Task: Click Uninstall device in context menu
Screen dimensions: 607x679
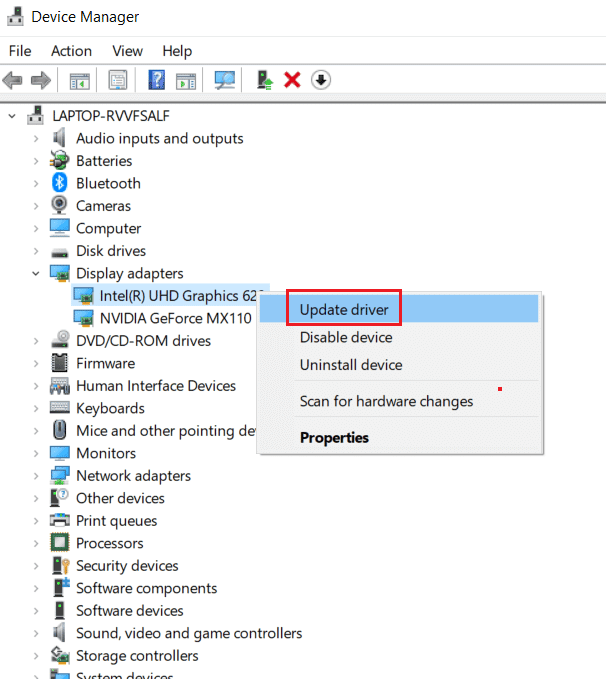Action: coord(351,365)
